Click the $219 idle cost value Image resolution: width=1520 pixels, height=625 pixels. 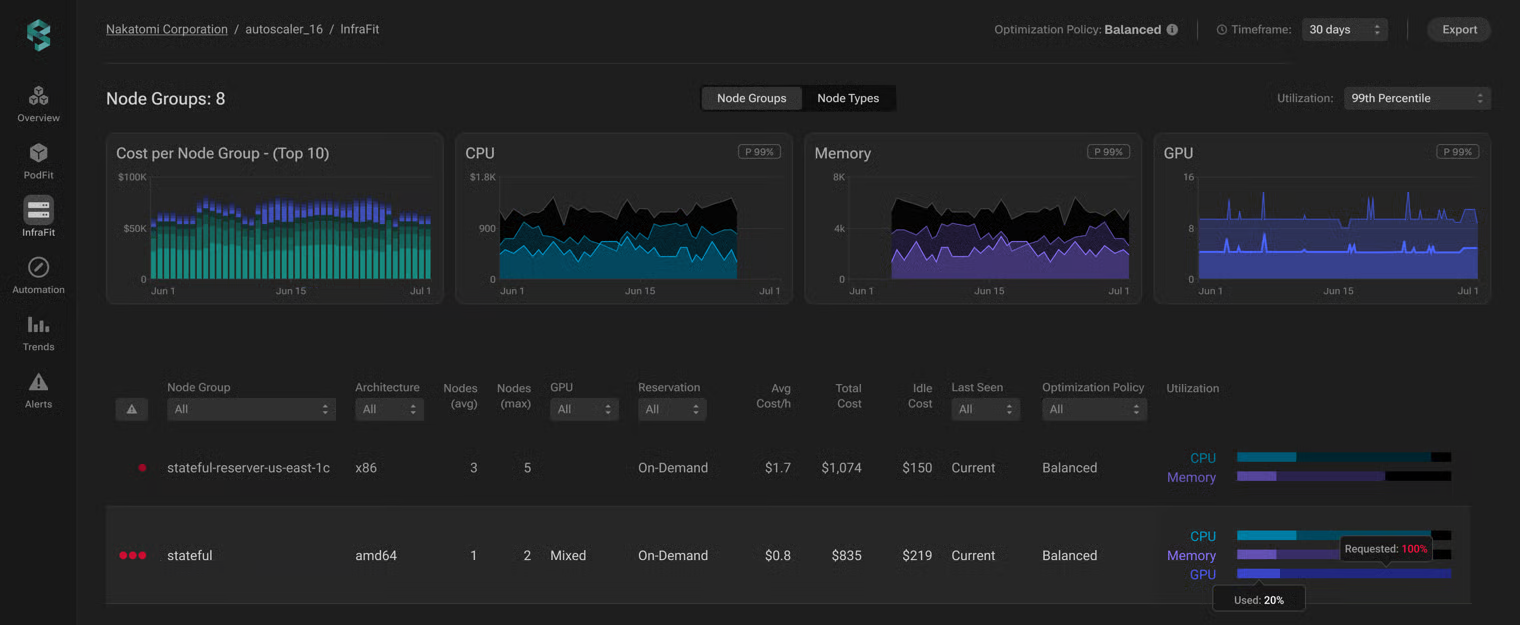917,556
